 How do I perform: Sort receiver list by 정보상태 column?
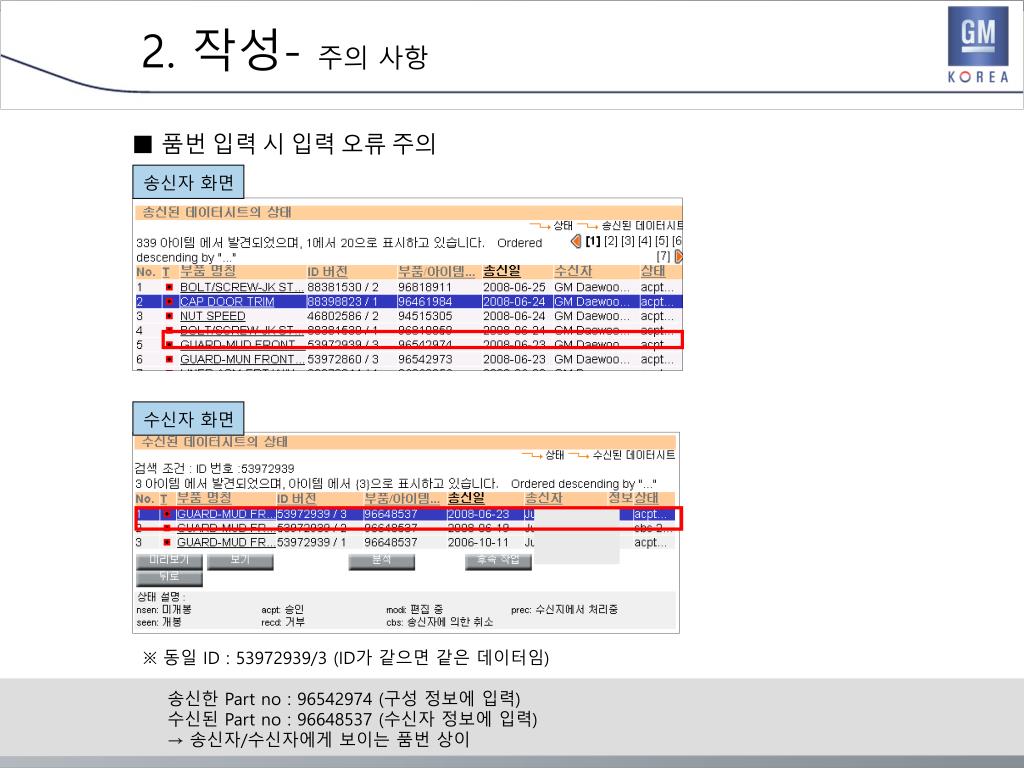pyautogui.click(x=633, y=498)
